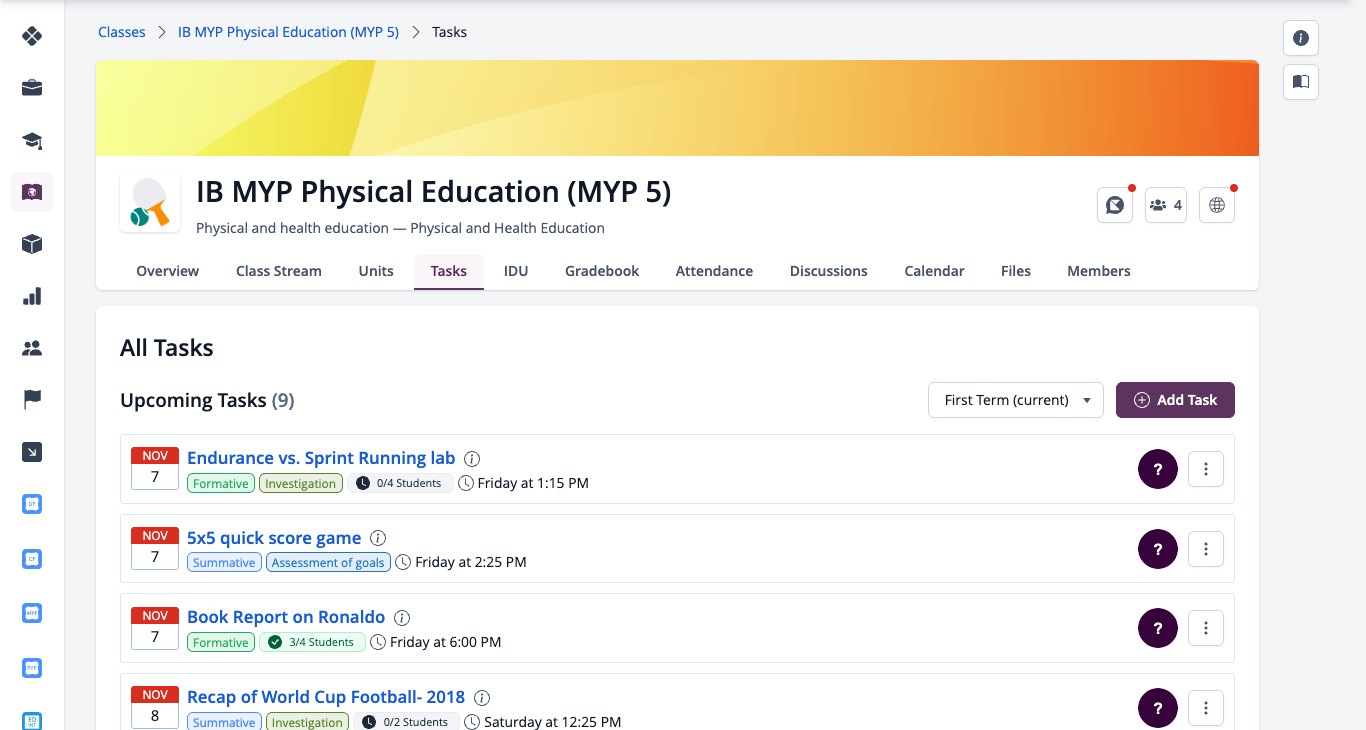Open the cube icon in the sidebar
The height and width of the screenshot is (730, 1366).
tap(32, 244)
